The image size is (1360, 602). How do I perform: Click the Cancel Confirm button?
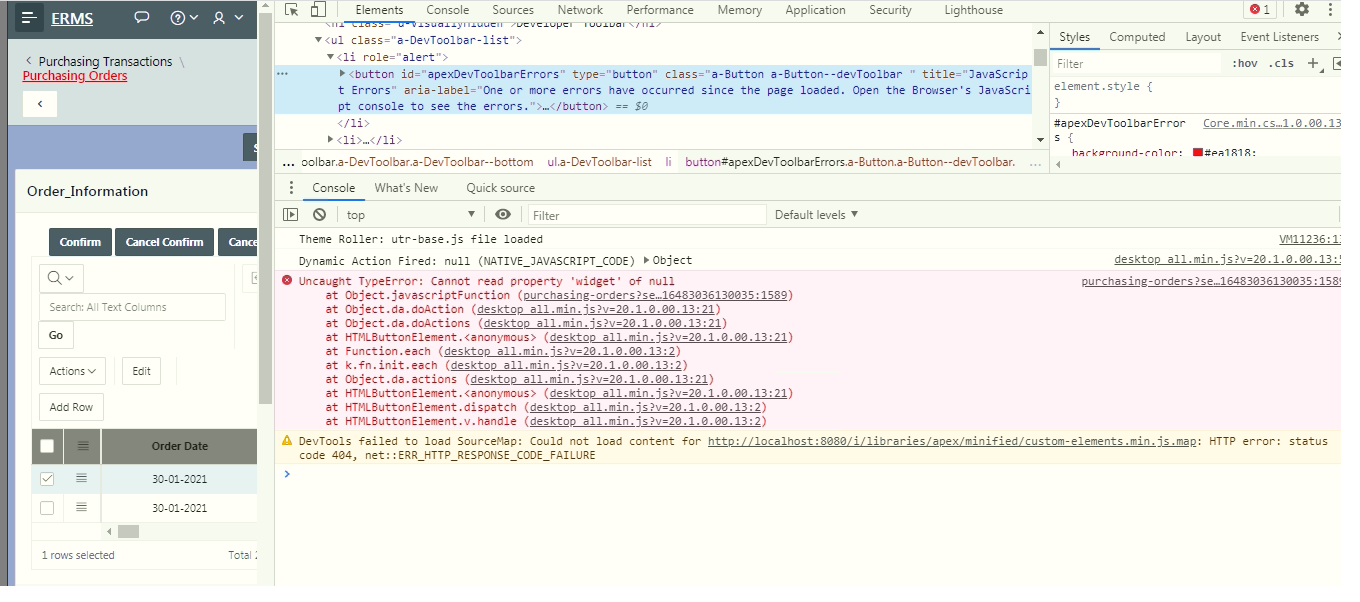tap(165, 242)
